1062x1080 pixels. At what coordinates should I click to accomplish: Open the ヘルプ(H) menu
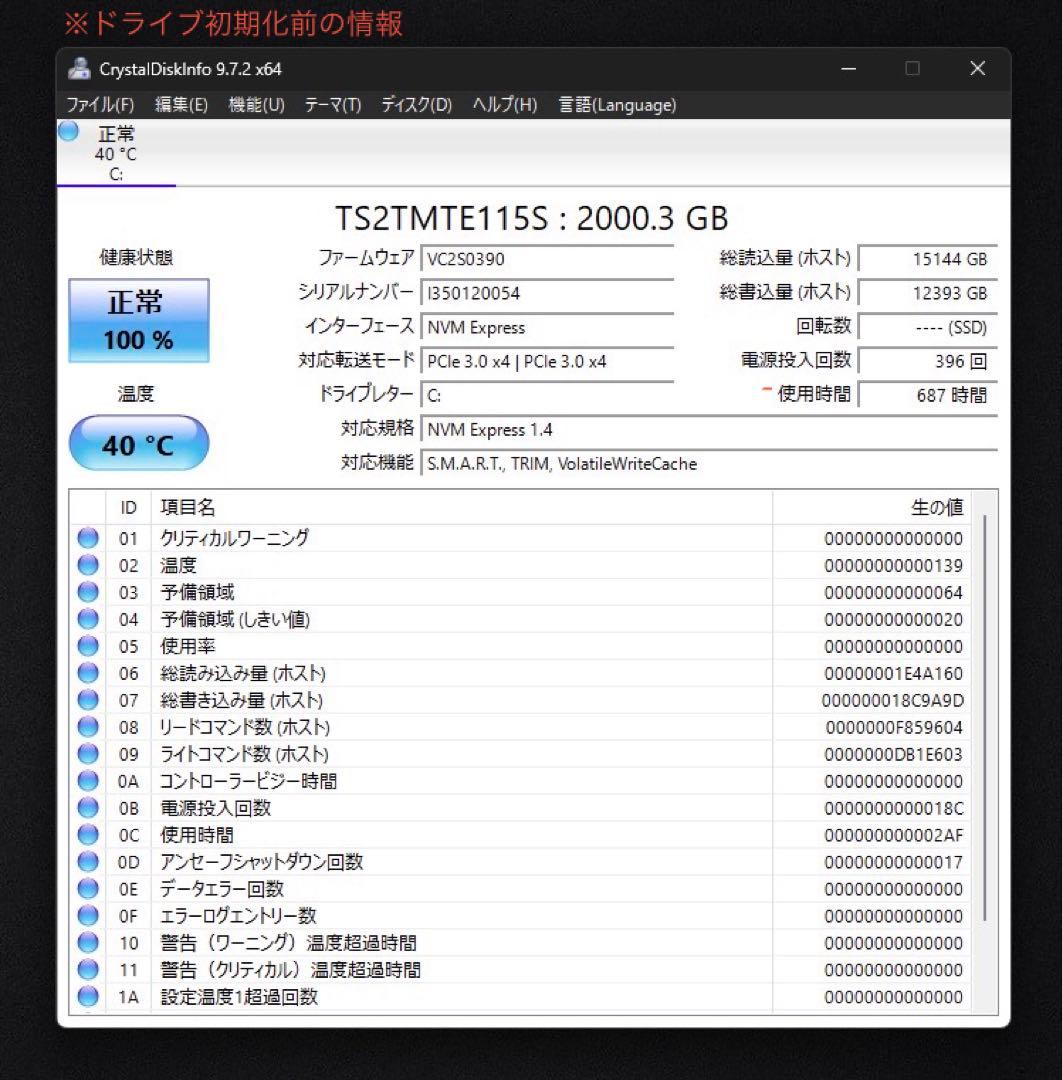[x=505, y=105]
